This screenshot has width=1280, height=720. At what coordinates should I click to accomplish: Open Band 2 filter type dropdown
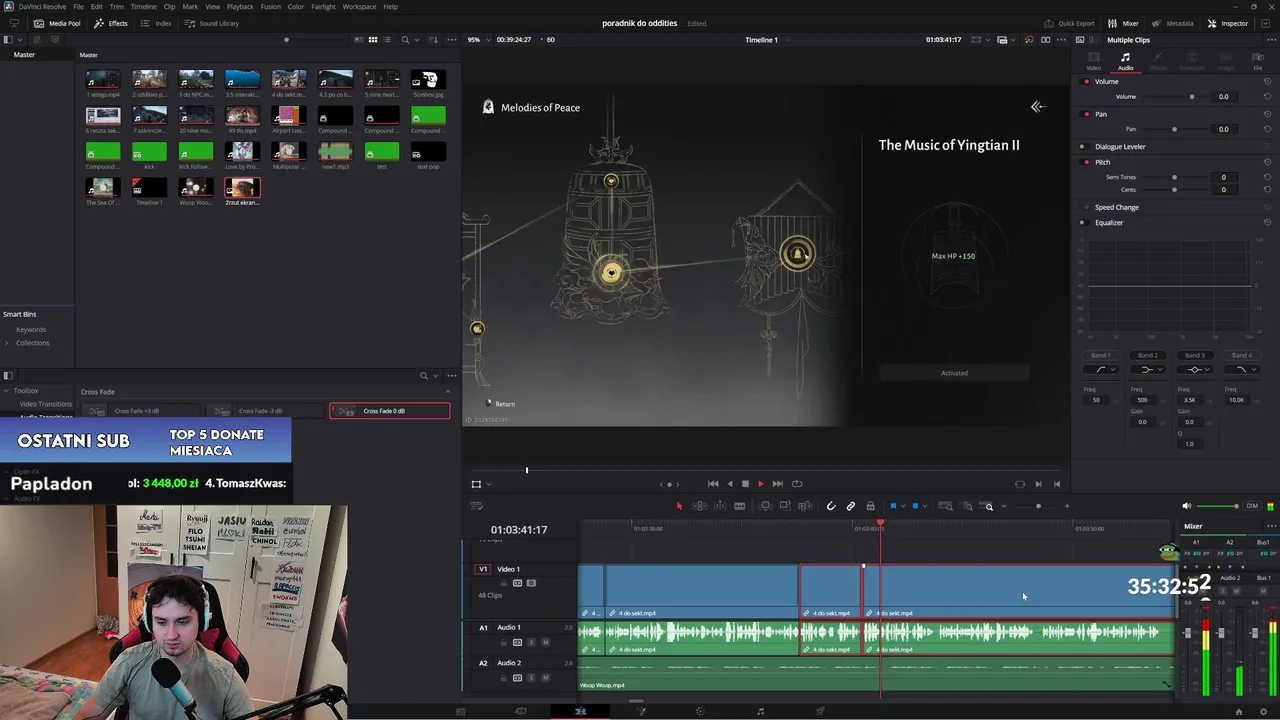[x=1147, y=370]
